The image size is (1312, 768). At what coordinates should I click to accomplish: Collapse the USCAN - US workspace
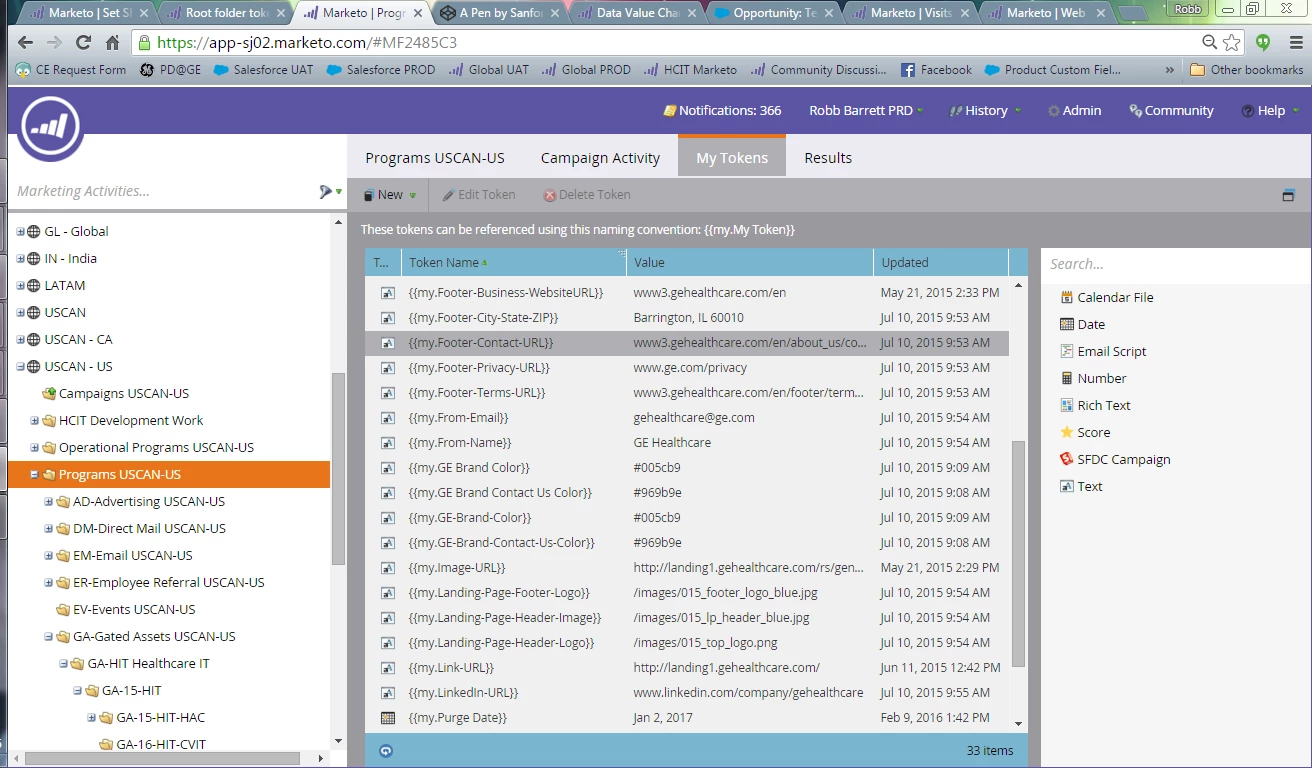20,366
